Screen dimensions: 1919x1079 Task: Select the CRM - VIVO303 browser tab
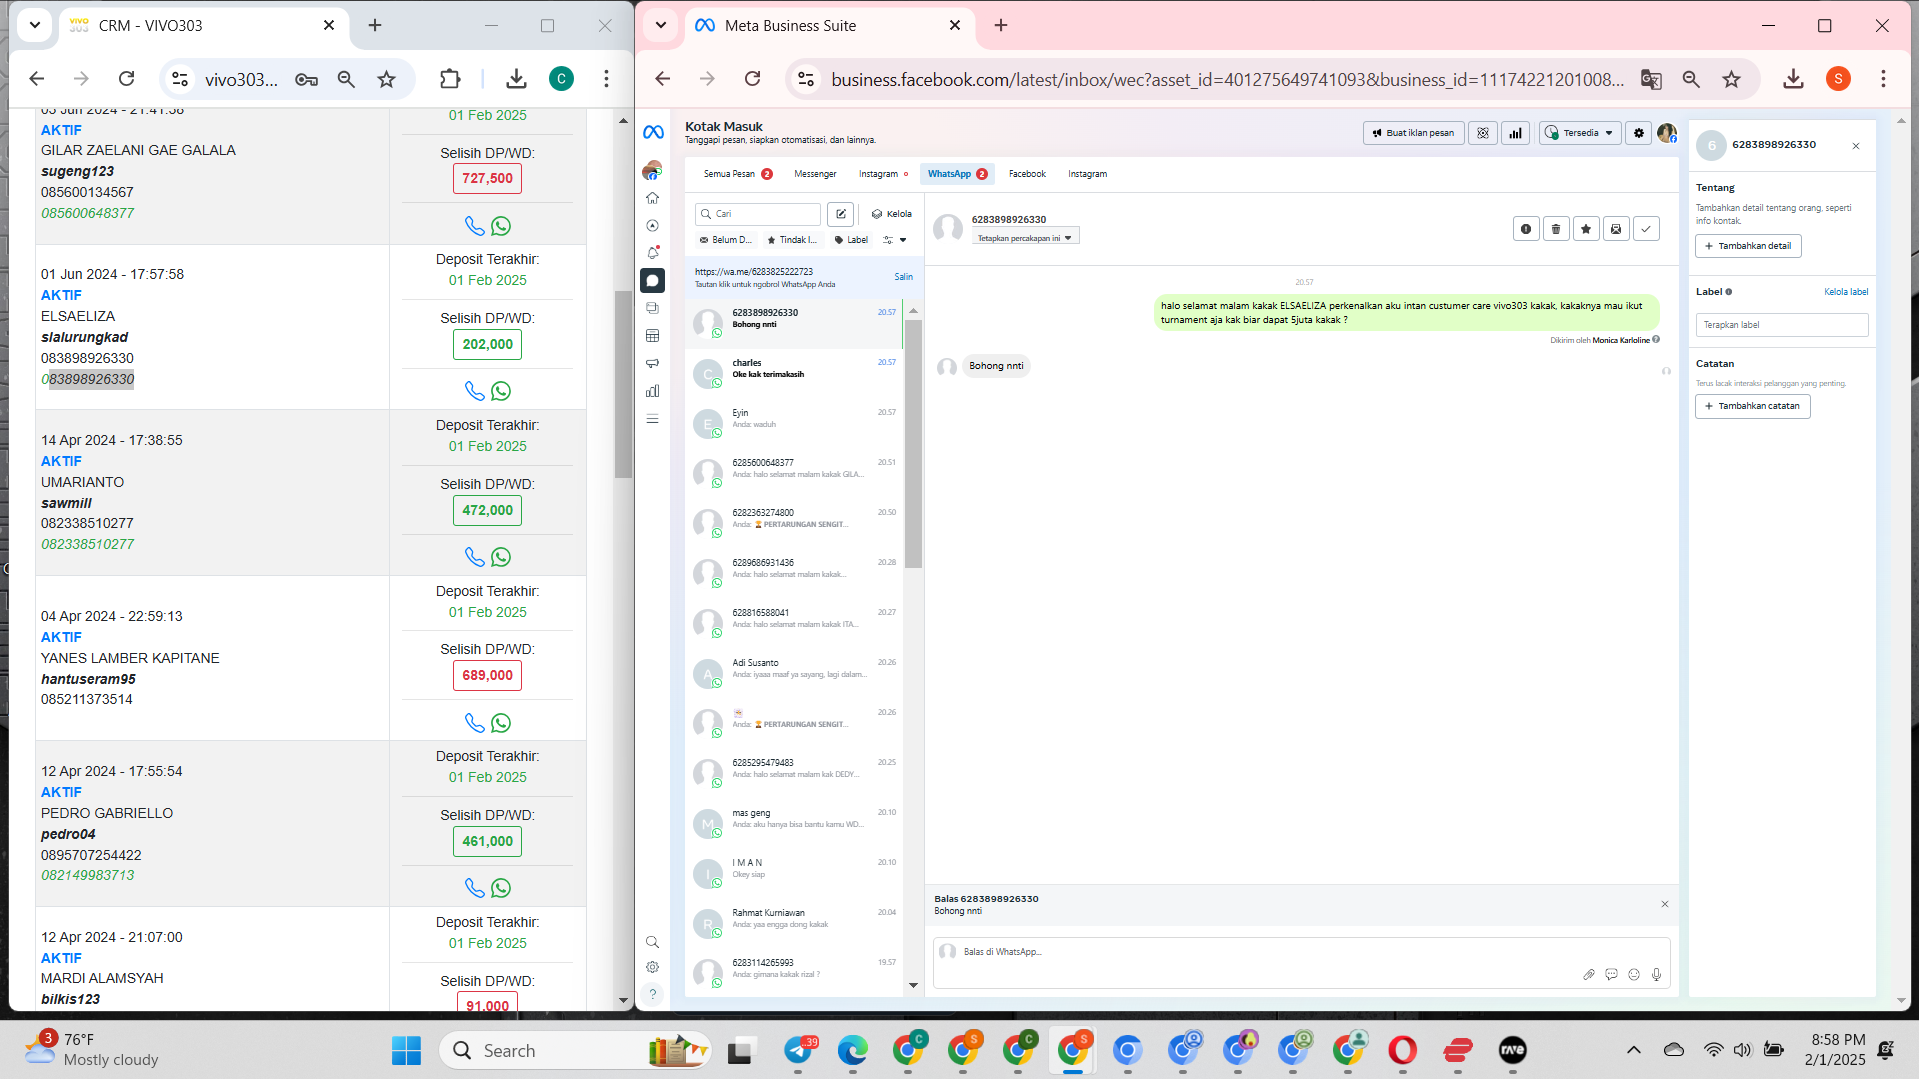coord(205,25)
